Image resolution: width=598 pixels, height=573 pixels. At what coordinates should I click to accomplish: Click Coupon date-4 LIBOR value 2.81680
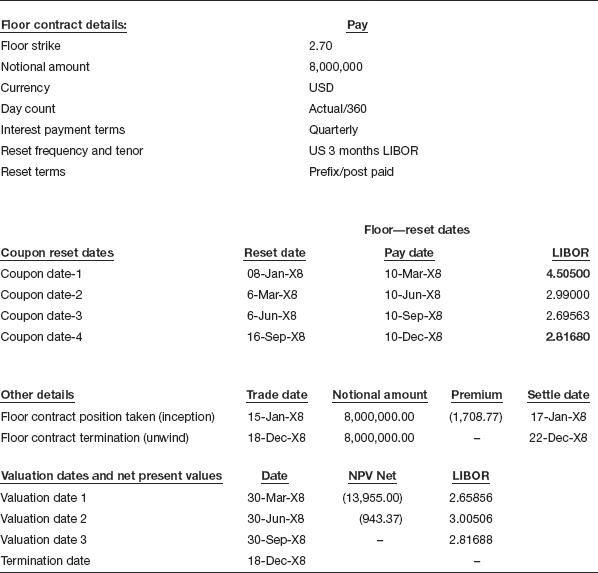click(x=568, y=337)
